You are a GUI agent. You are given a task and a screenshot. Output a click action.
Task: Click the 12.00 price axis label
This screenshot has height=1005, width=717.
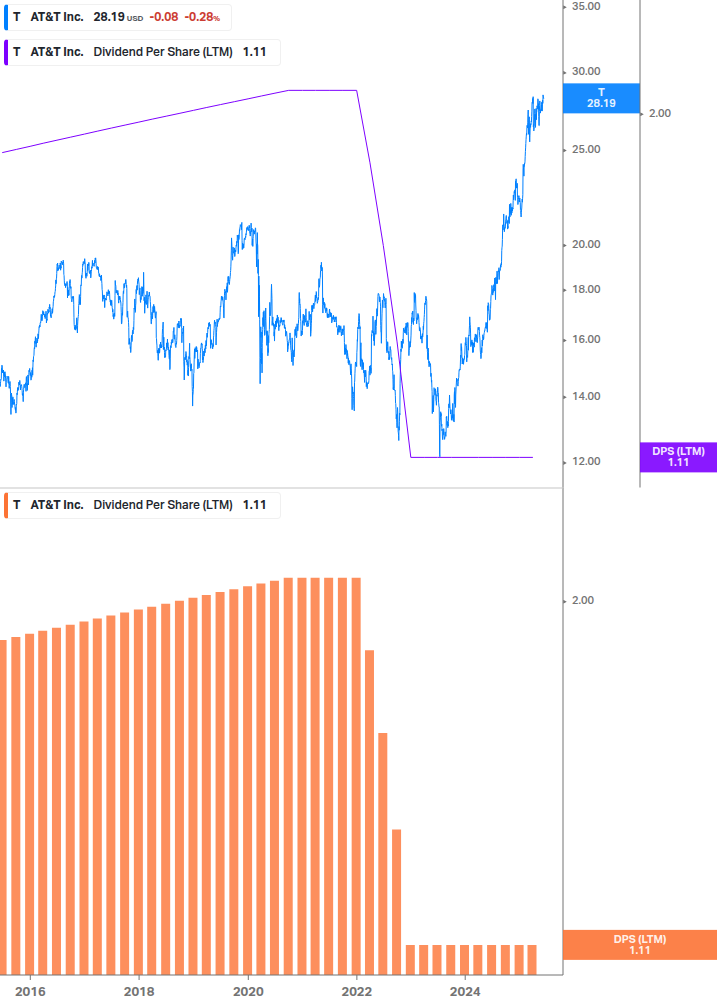[x=586, y=461]
